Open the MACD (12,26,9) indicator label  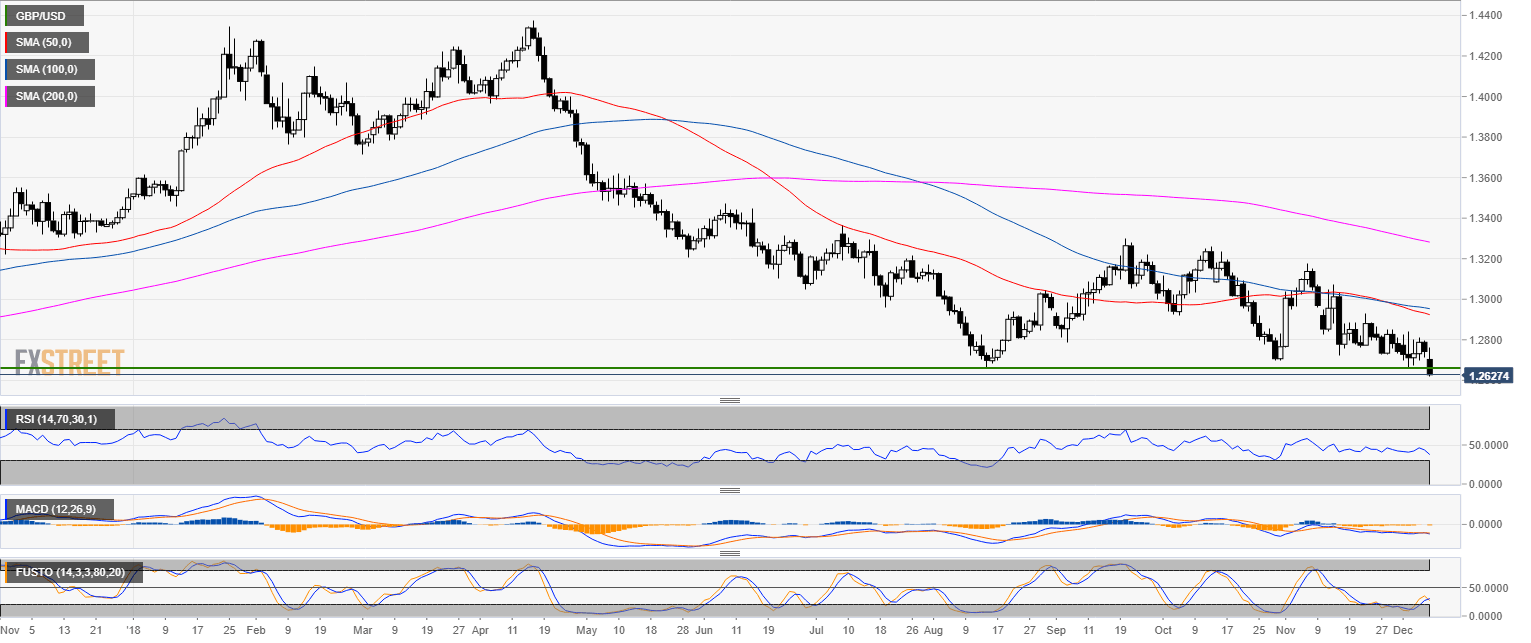point(57,510)
